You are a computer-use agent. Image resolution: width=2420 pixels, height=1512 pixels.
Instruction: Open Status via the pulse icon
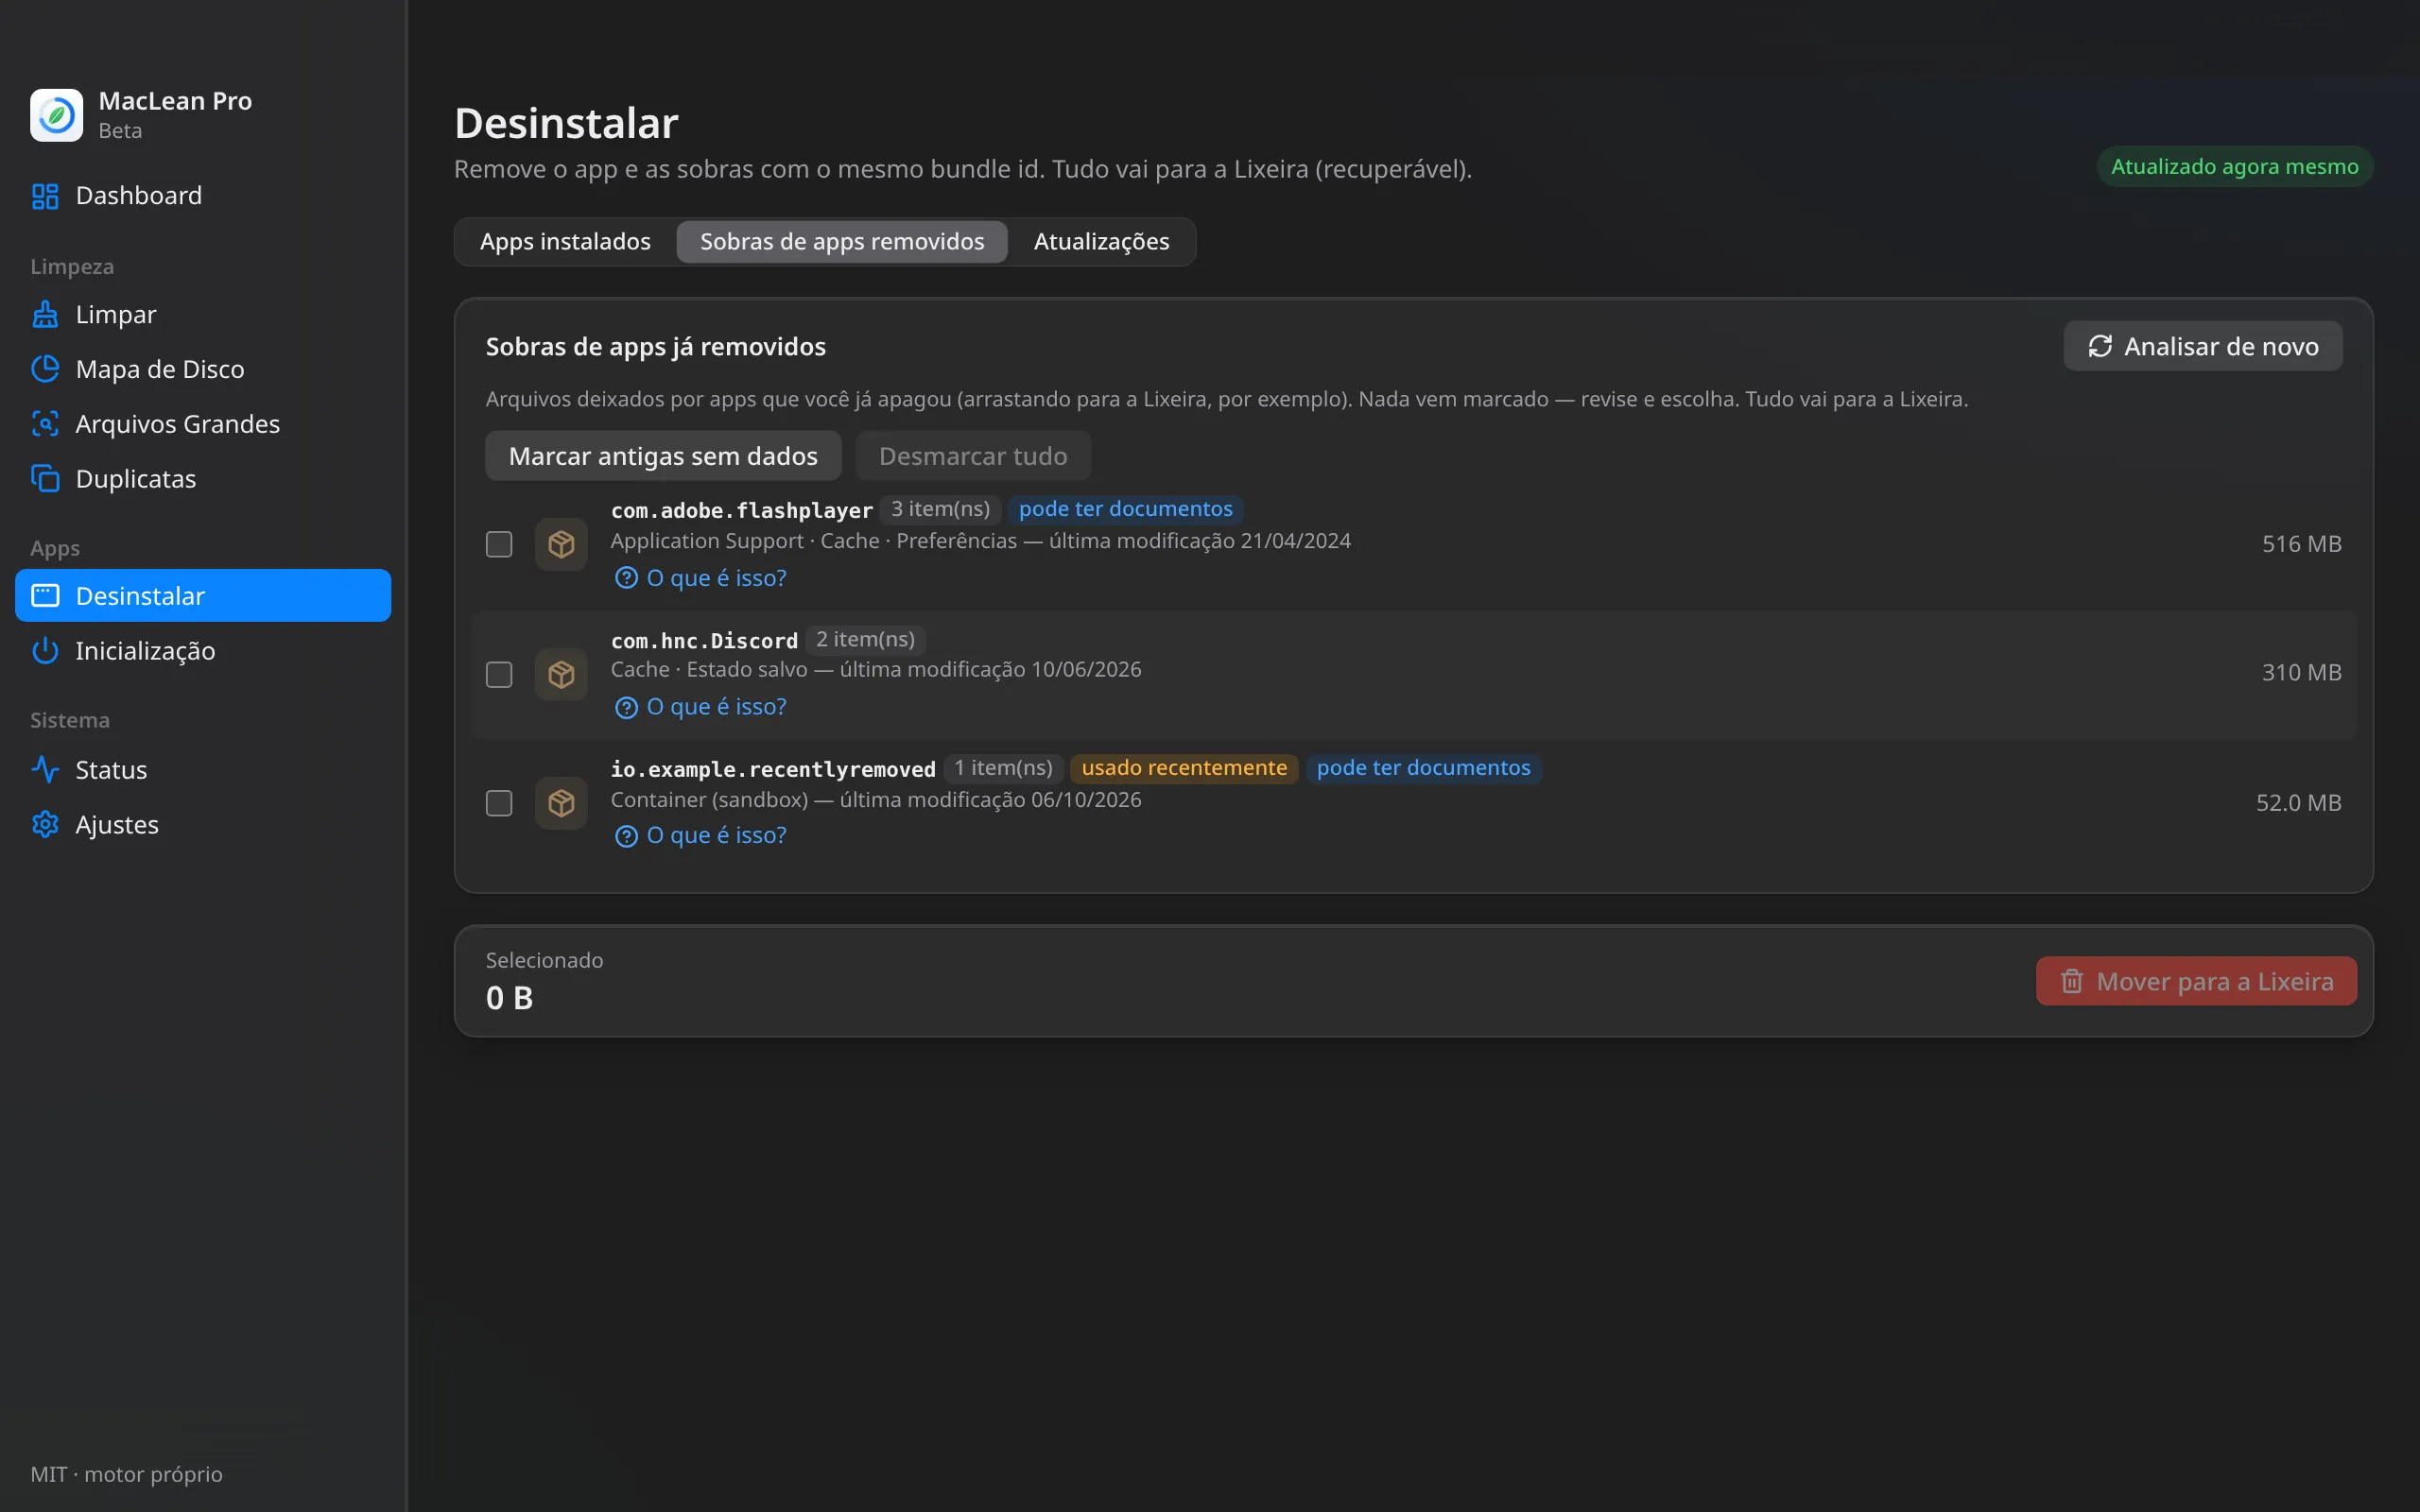(45, 770)
